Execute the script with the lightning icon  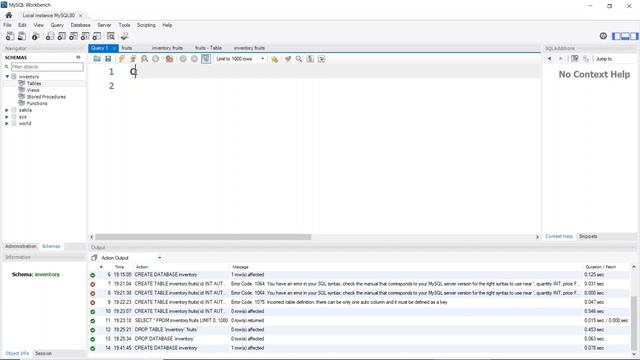[x=122, y=59]
